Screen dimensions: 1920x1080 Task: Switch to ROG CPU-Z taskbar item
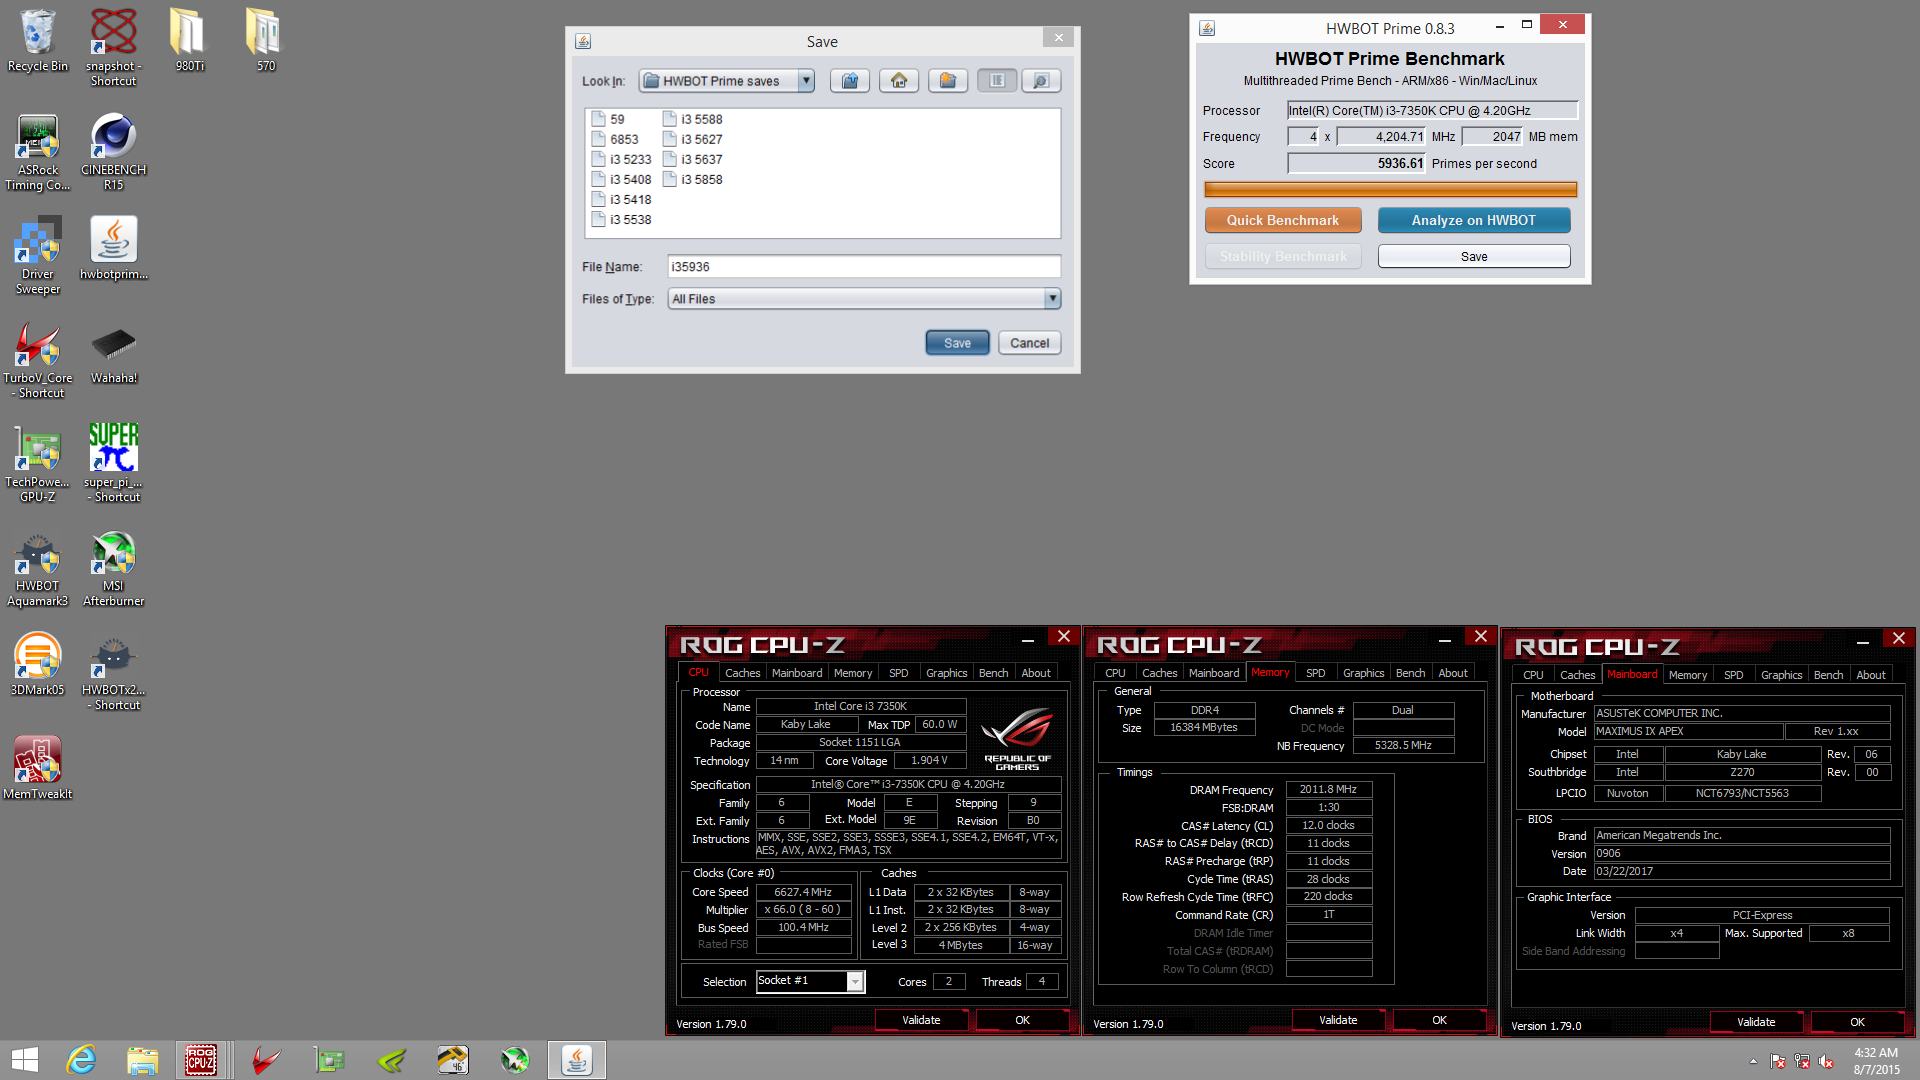click(x=201, y=1060)
